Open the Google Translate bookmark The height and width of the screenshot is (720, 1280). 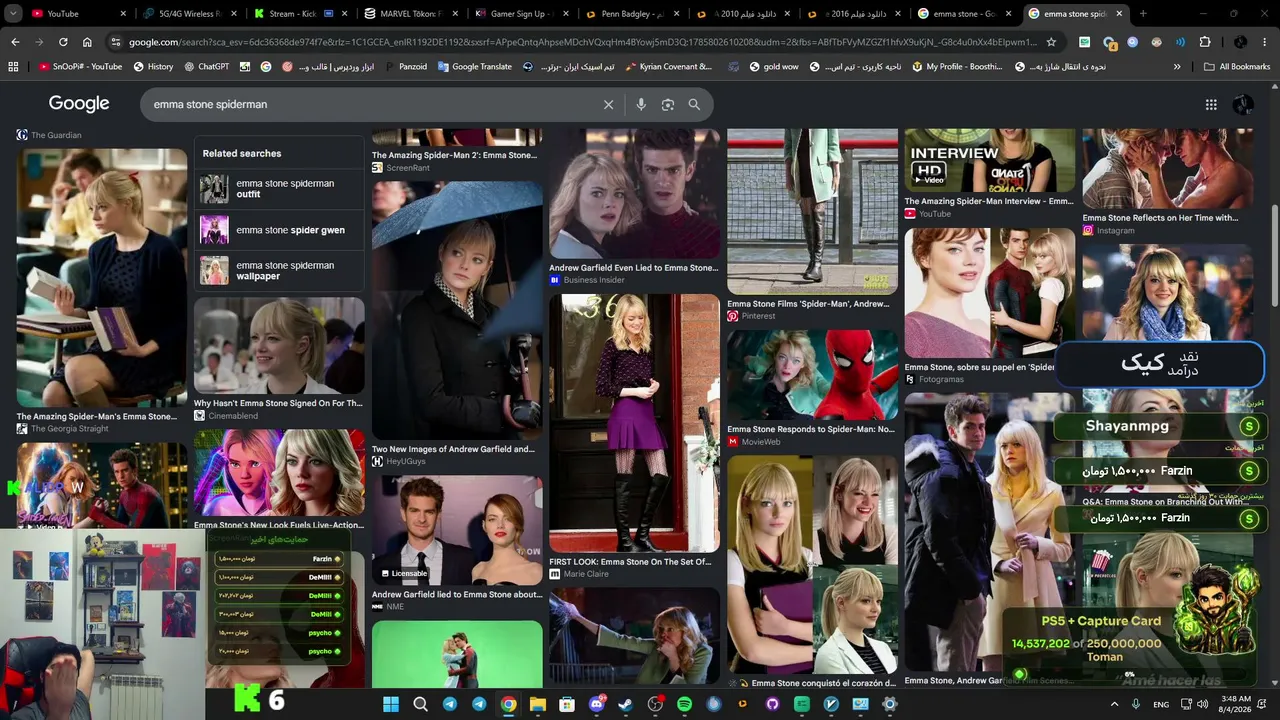tap(474, 67)
